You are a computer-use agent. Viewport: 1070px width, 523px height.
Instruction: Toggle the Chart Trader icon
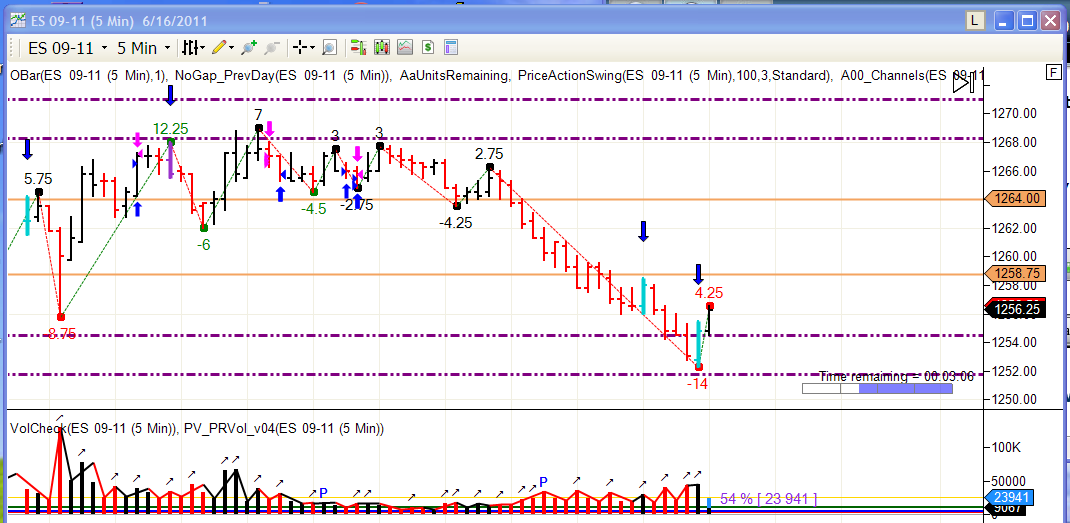[358, 47]
